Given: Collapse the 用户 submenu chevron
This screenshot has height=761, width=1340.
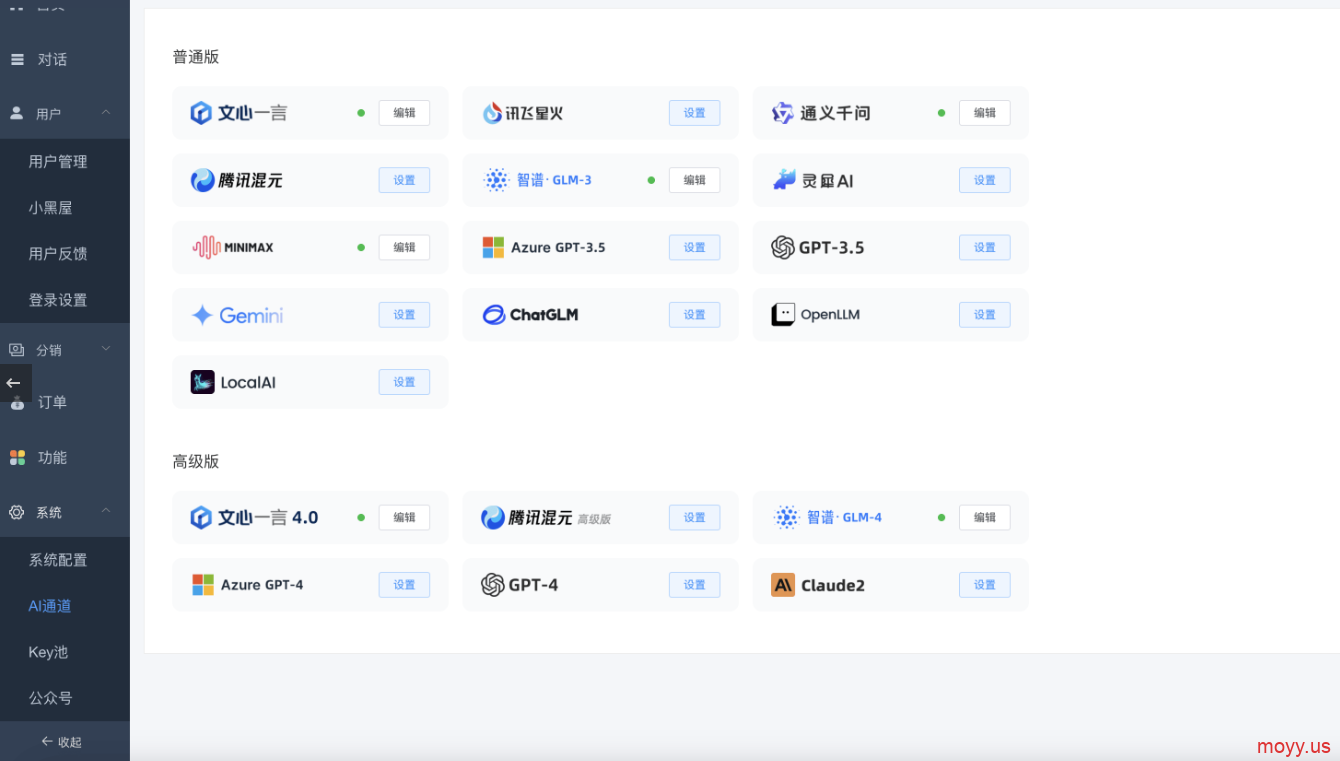Looking at the screenshot, I should (106, 112).
